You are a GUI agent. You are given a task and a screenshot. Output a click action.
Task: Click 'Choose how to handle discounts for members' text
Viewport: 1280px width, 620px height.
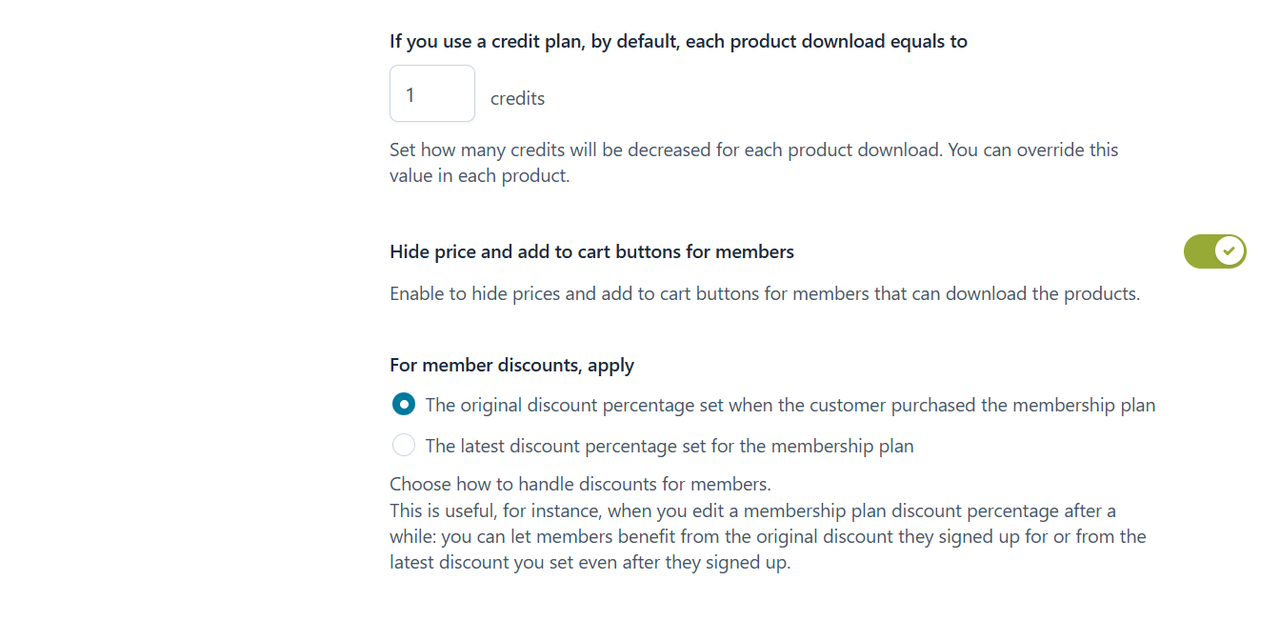(x=580, y=485)
